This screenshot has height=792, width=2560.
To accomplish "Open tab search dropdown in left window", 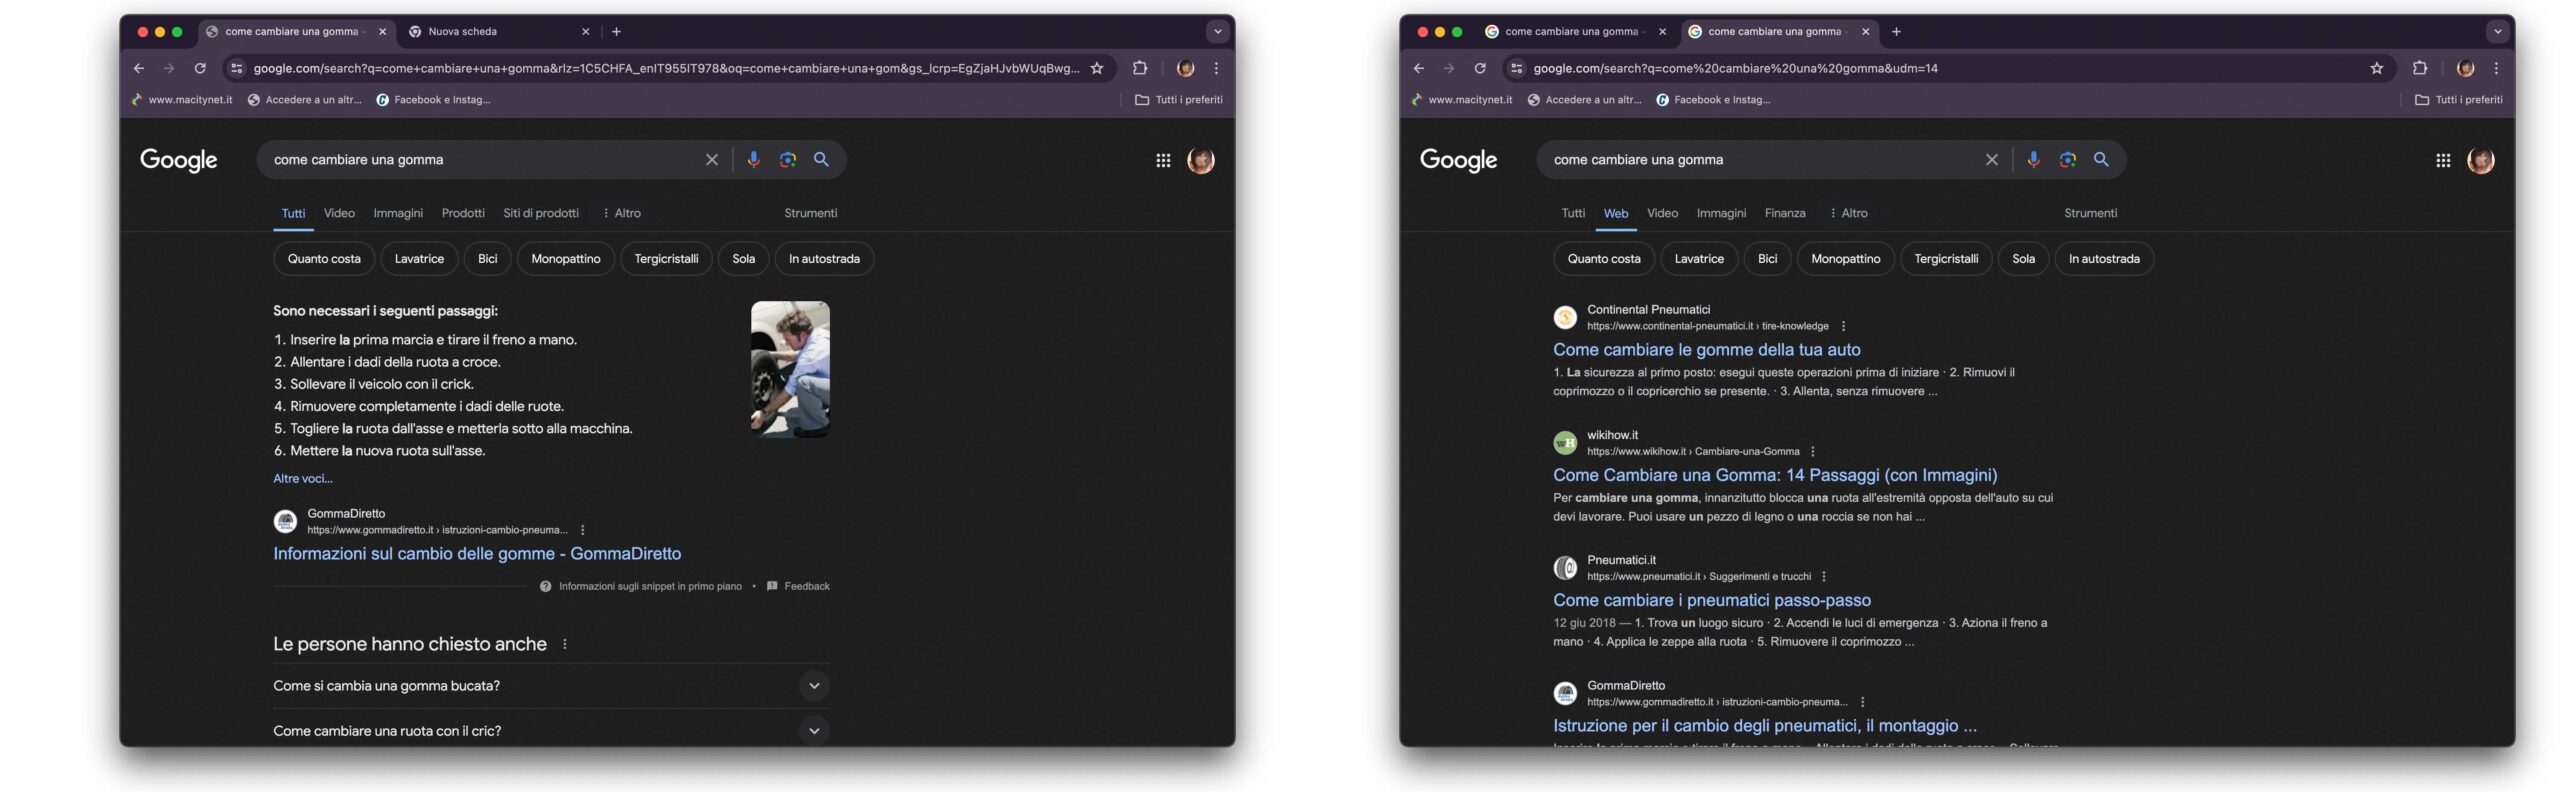I will pyautogui.click(x=1217, y=32).
